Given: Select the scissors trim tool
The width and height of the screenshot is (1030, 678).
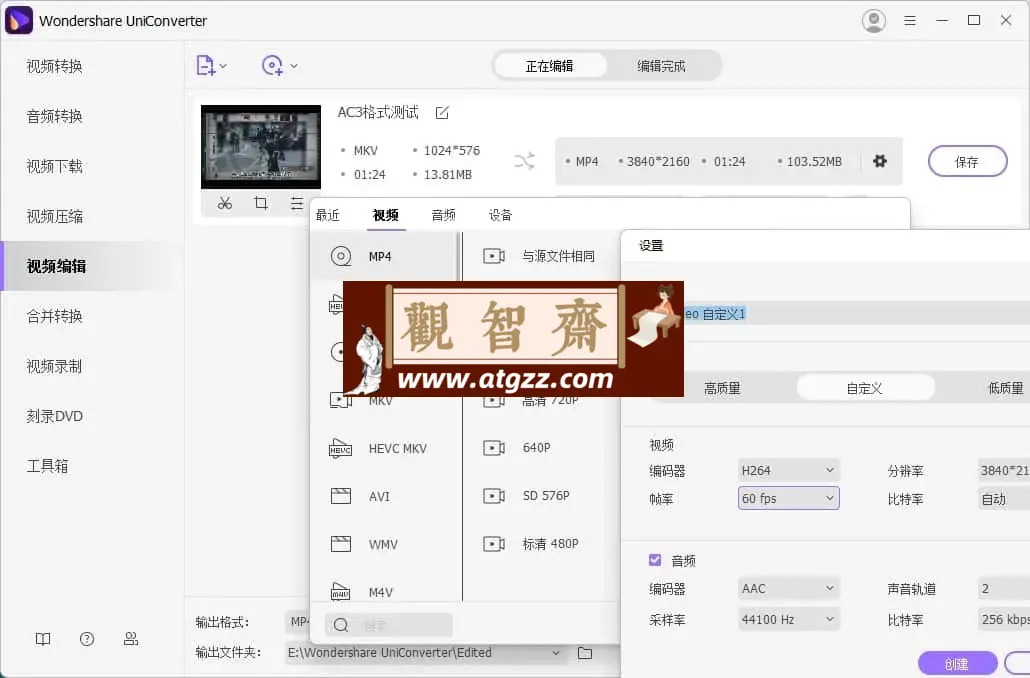Looking at the screenshot, I should pyautogui.click(x=225, y=203).
